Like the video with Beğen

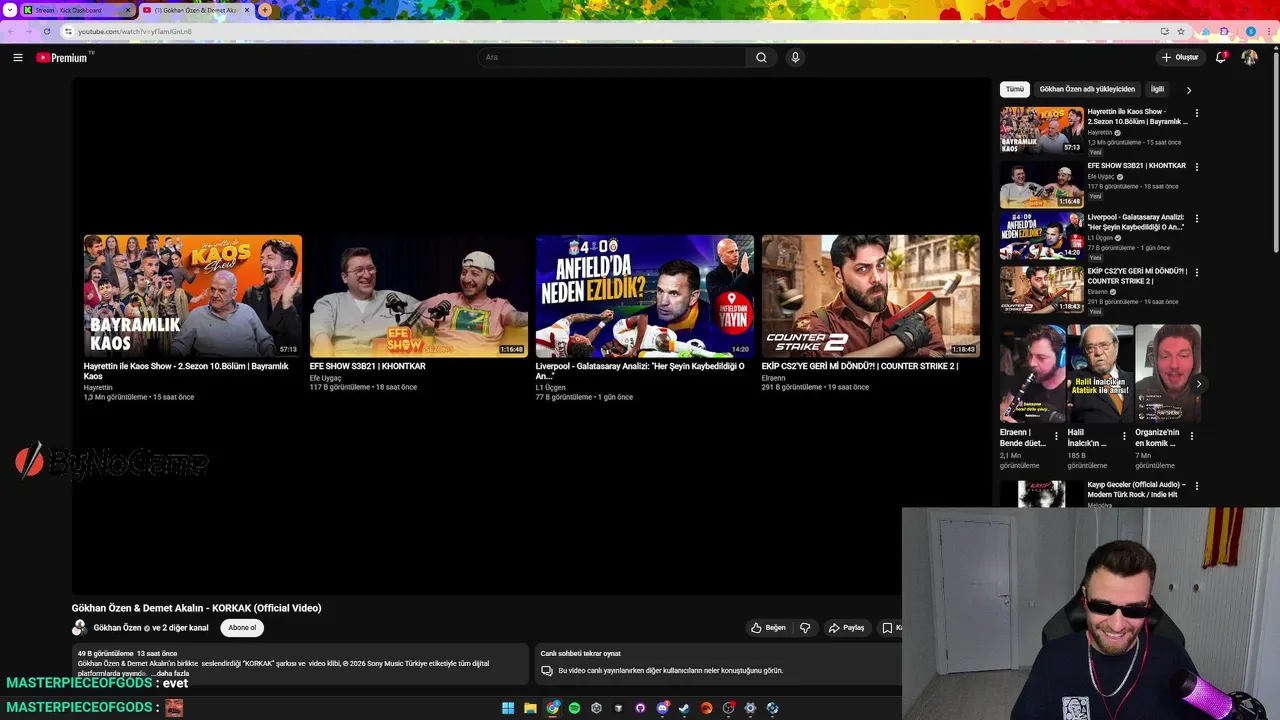[x=768, y=628]
